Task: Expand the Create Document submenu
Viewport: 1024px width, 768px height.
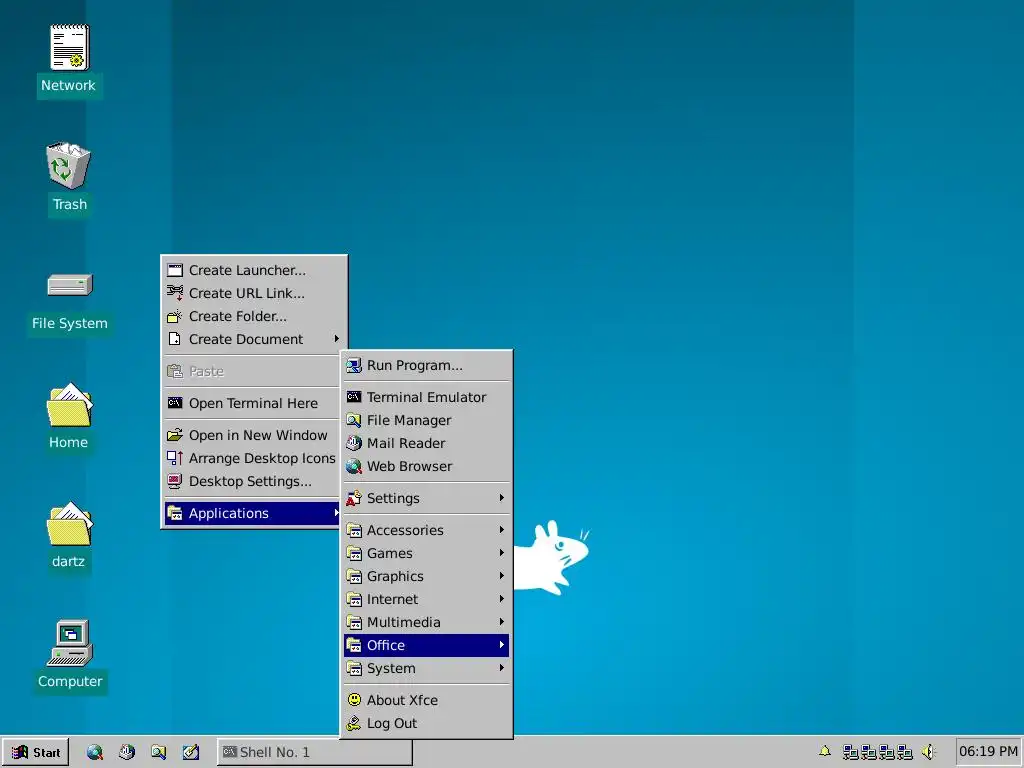Action: point(253,340)
